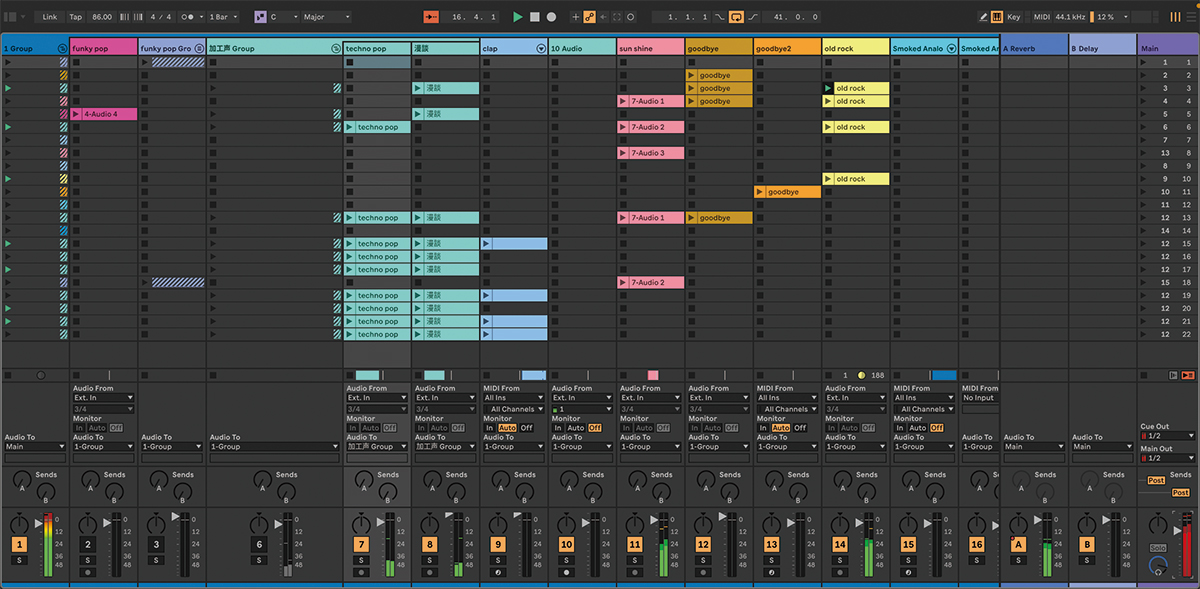The image size is (1200, 589).
Task: Open Cue Out 1/2 dropdown
Action: click(x=1168, y=436)
